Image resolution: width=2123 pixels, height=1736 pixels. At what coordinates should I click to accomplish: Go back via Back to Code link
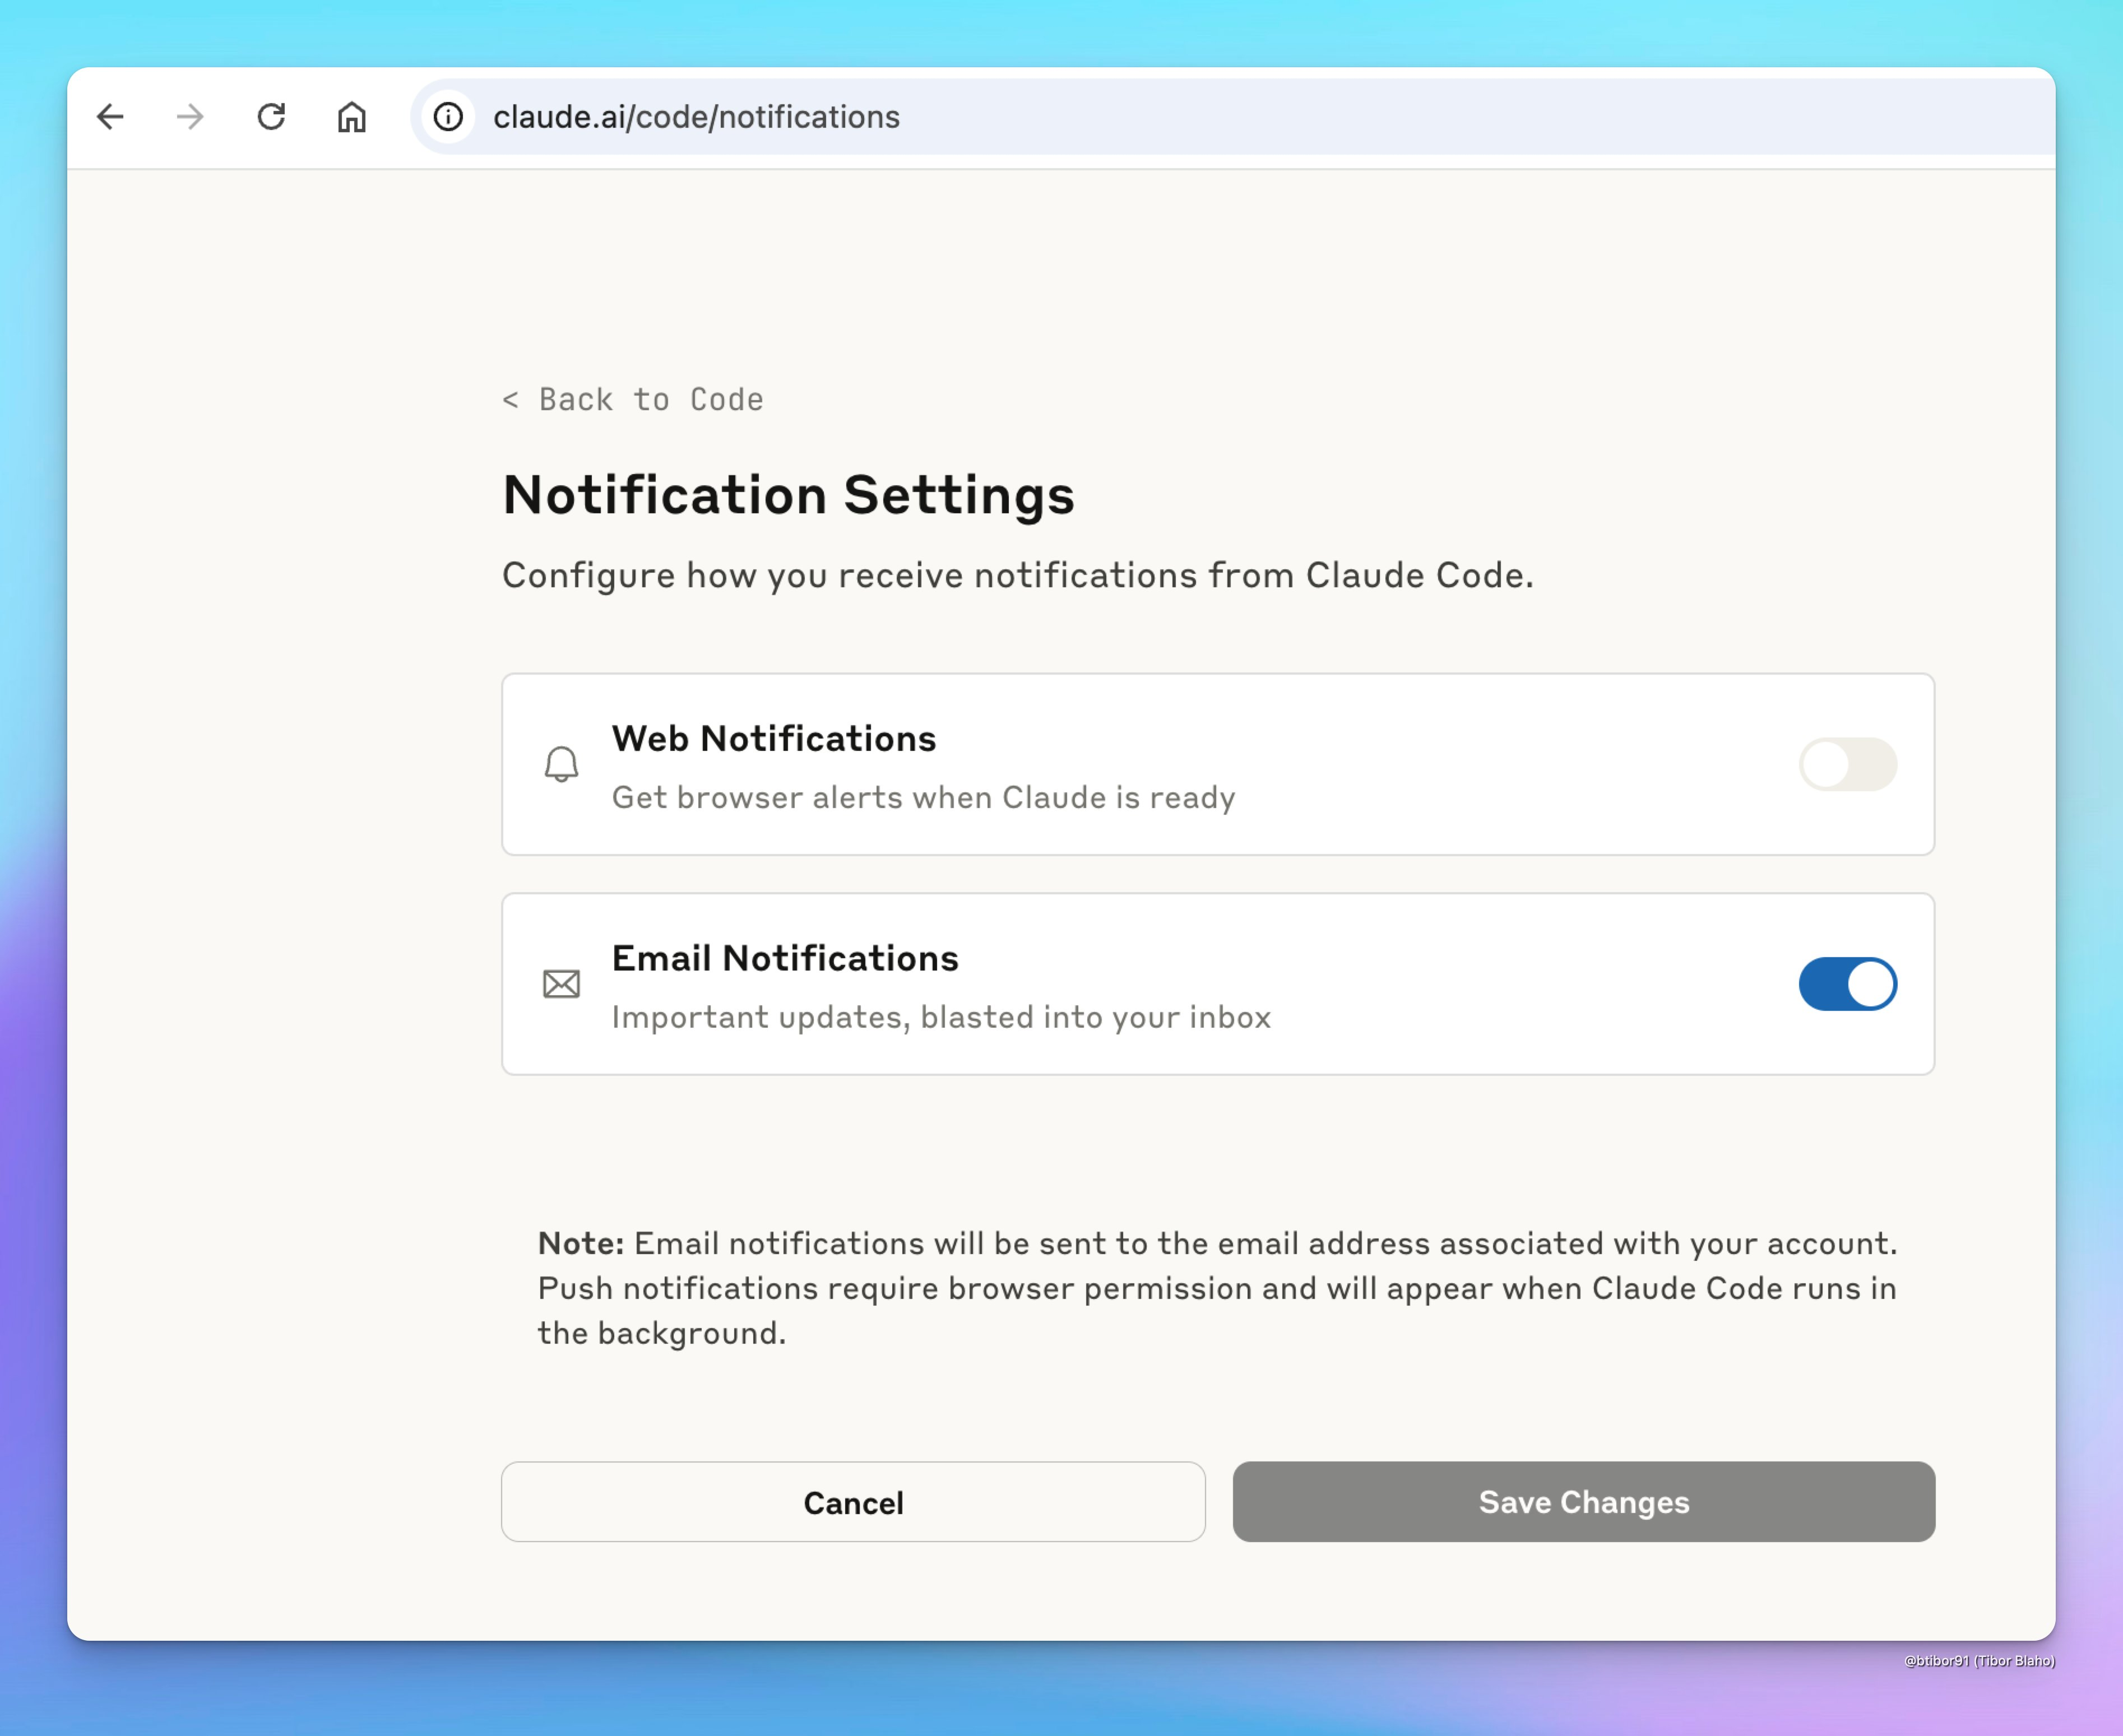[x=650, y=400]
